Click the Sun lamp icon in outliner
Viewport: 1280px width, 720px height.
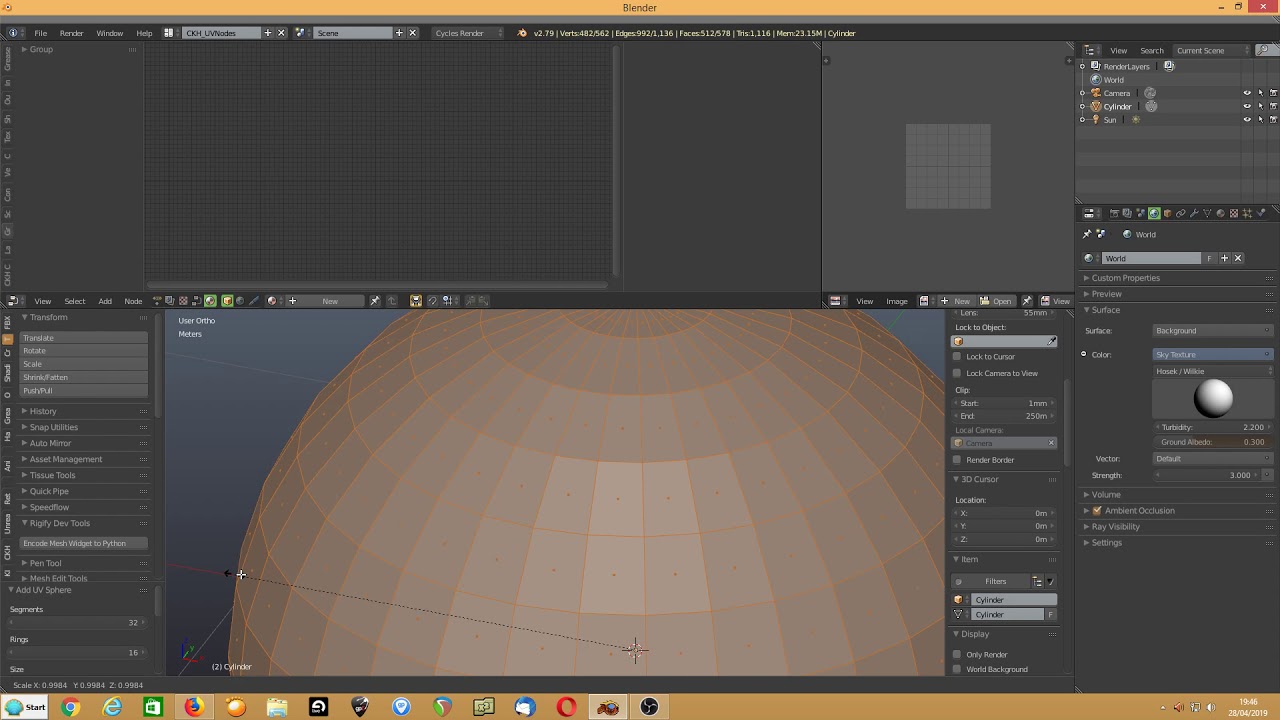(x=1096, y=120)
